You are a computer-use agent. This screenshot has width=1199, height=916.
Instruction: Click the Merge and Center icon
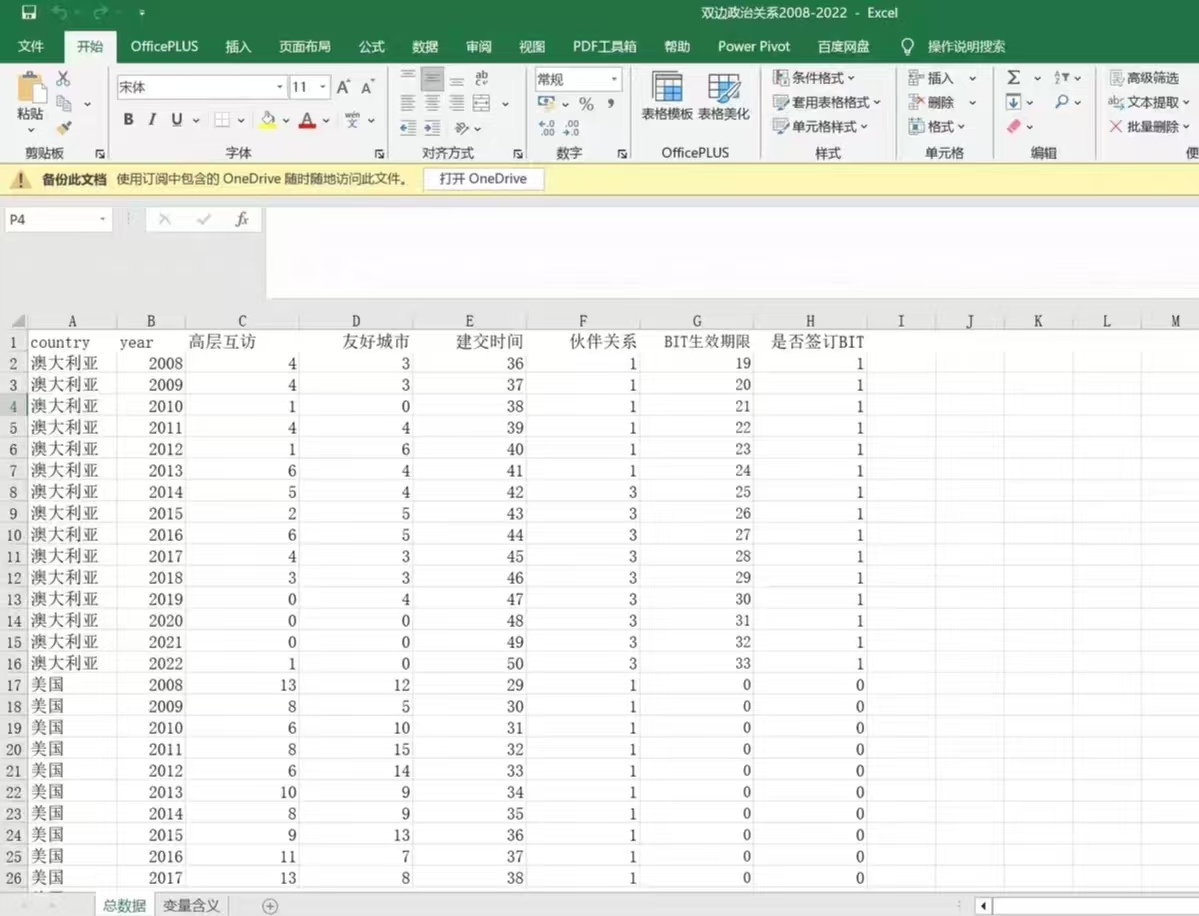482,103
